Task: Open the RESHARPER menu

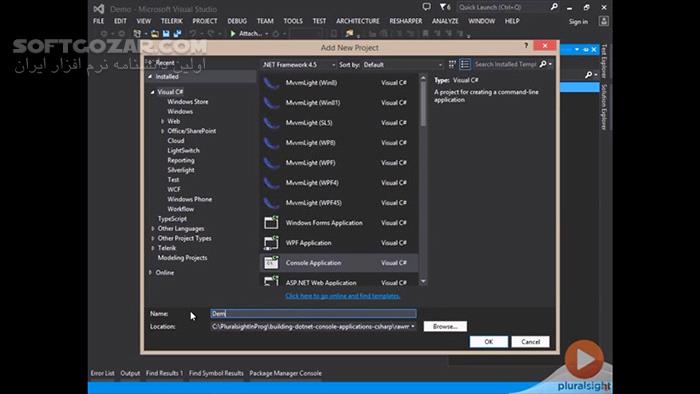Action: (x=405, y=21)
